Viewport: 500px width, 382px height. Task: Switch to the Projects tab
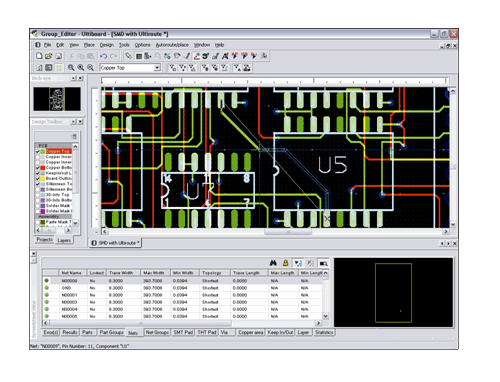[x=45, y=240]
